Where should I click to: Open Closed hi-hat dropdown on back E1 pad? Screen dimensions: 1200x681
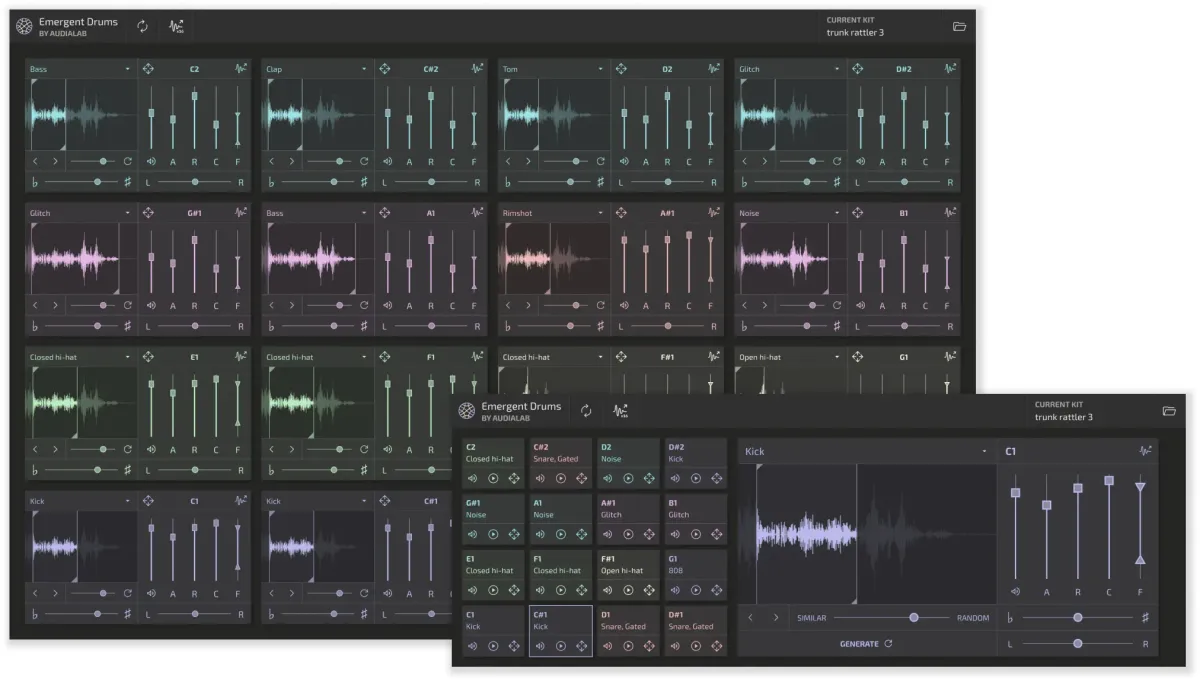point(81,357)
